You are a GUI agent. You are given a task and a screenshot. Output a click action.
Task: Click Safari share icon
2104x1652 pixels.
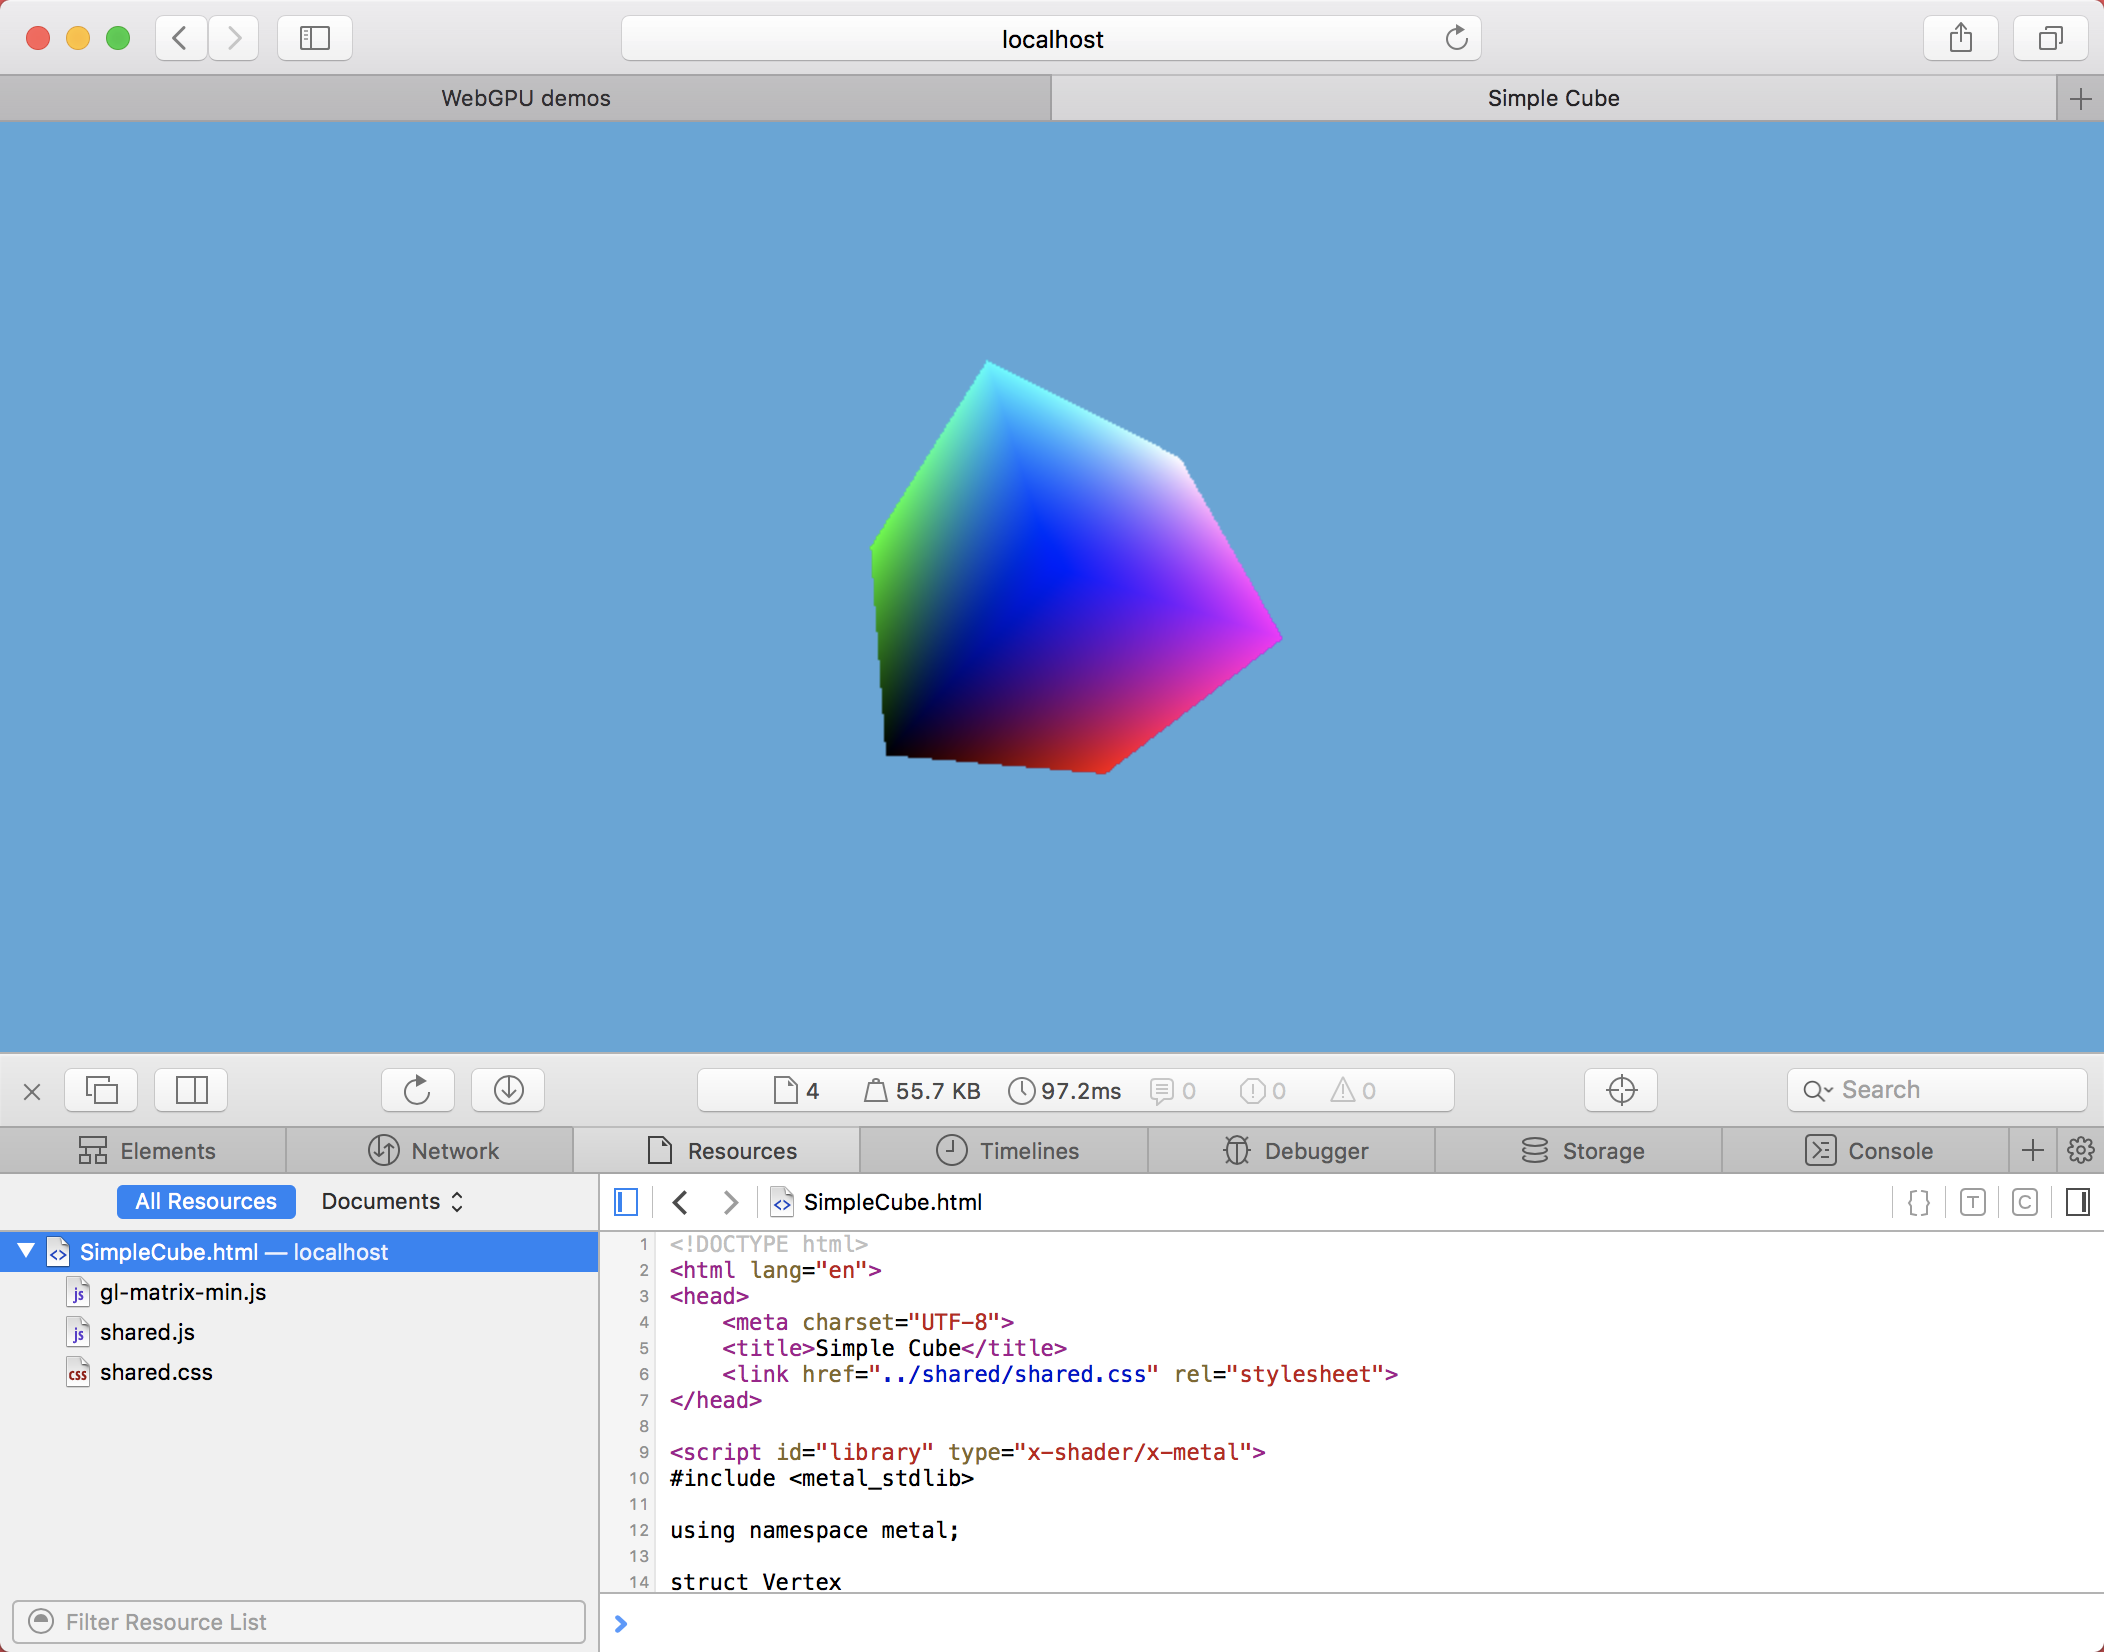click(1960, 39)
